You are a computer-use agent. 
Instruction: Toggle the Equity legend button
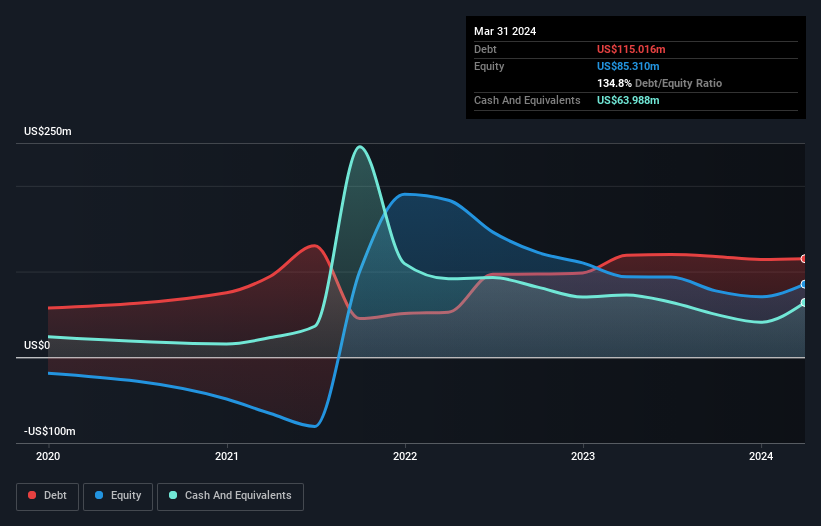pos(118,496)
